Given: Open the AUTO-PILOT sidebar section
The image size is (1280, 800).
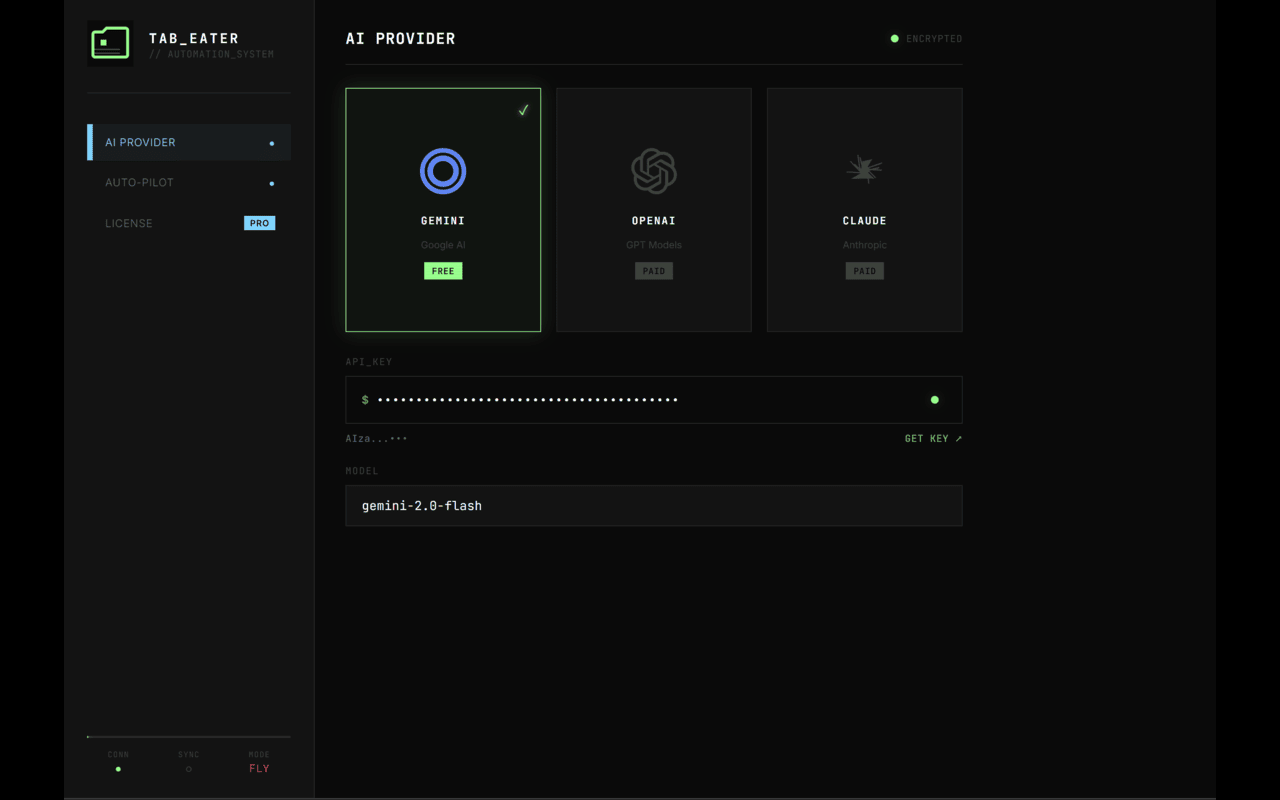Looking at the screenshot, I should 189,183.
